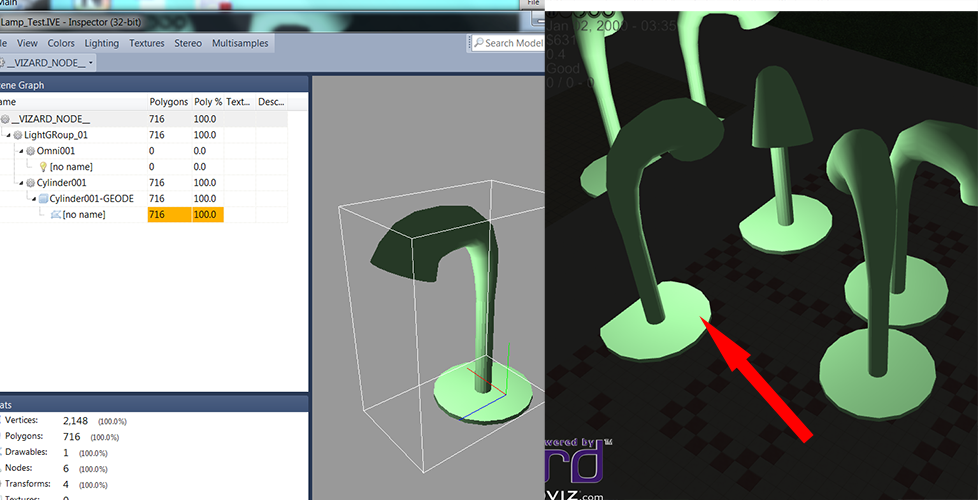Sort by the Poly % column header

coord(208,102)
